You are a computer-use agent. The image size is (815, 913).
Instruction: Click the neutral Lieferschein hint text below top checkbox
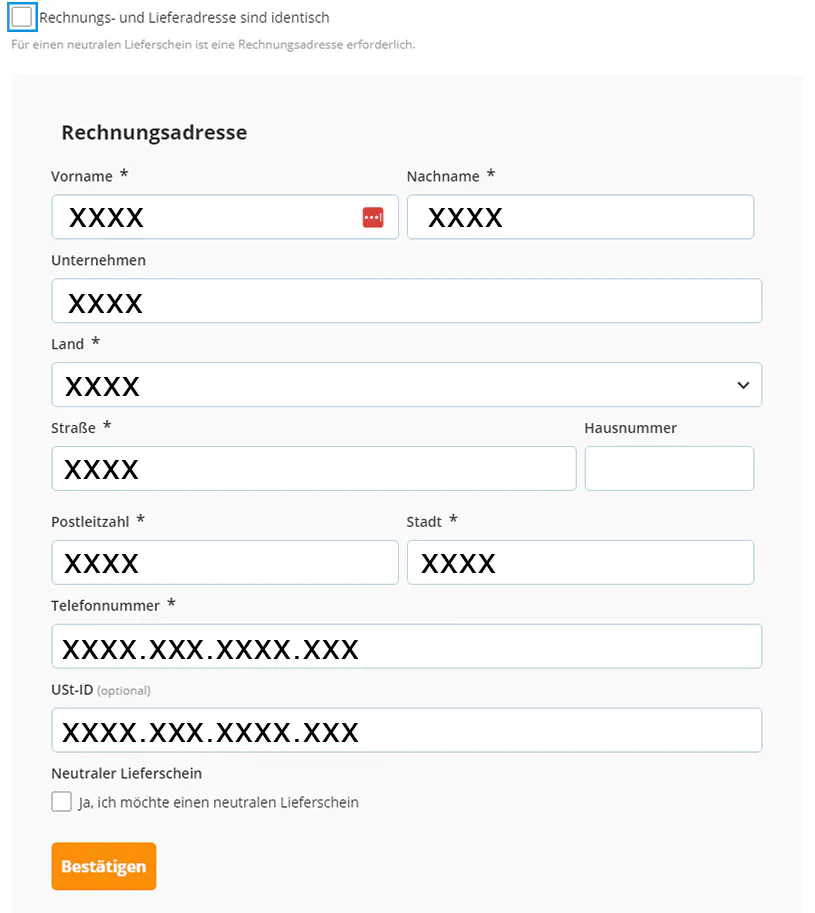[x=212, y=45]
